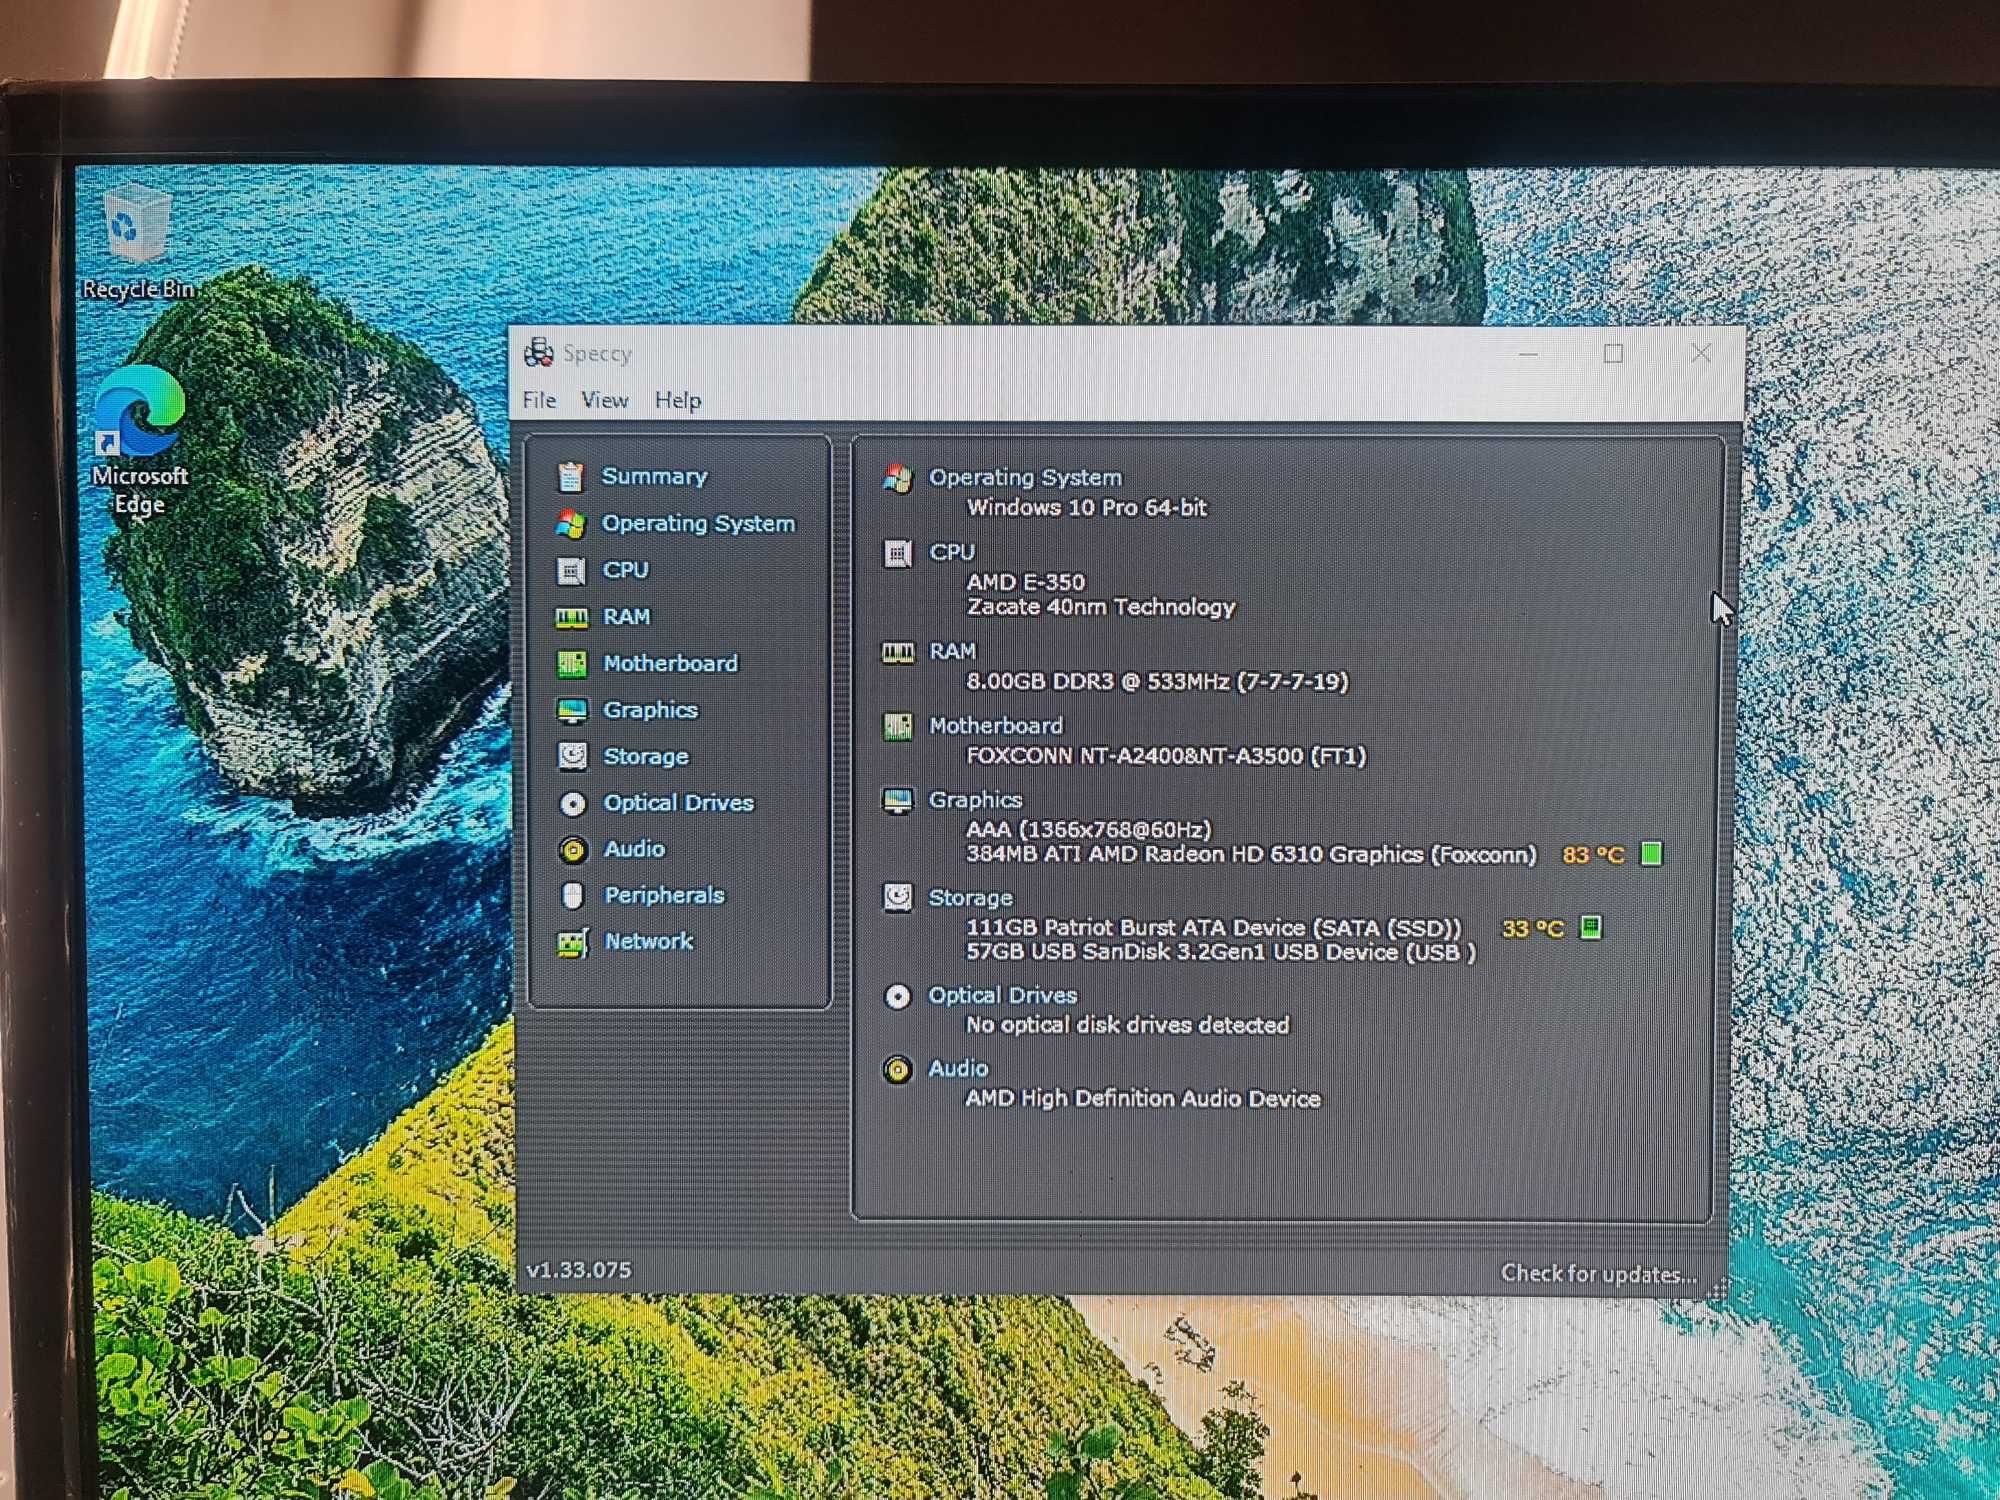This screenshot has width=2000, height=1500.
Task: Launch the Microsoft Edge desktop shortcut
Action: 140,440
